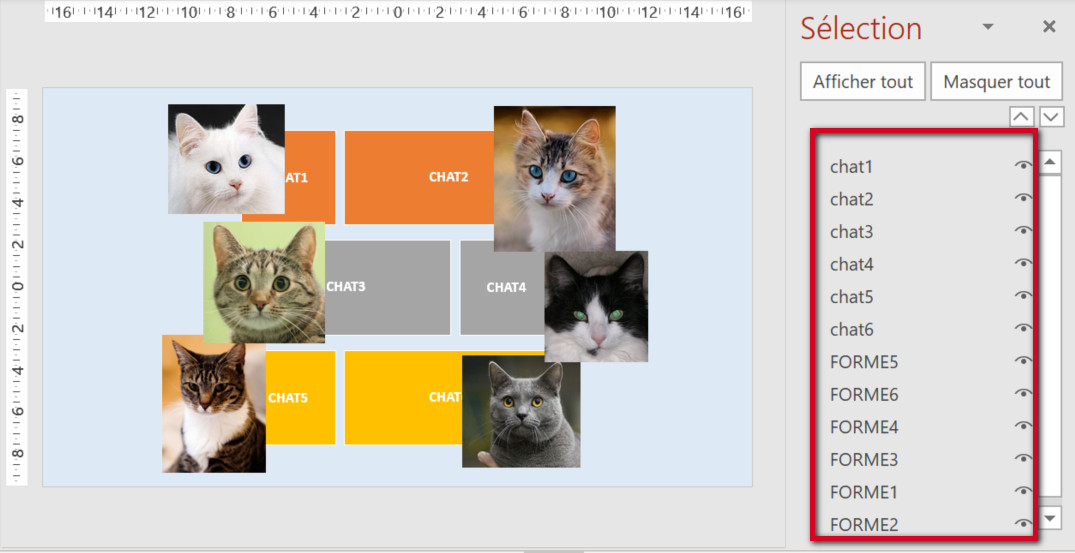Select FORME4 in the selection list
The width and height of the screenshot is (1075, 553).
(x=864, y=427)
